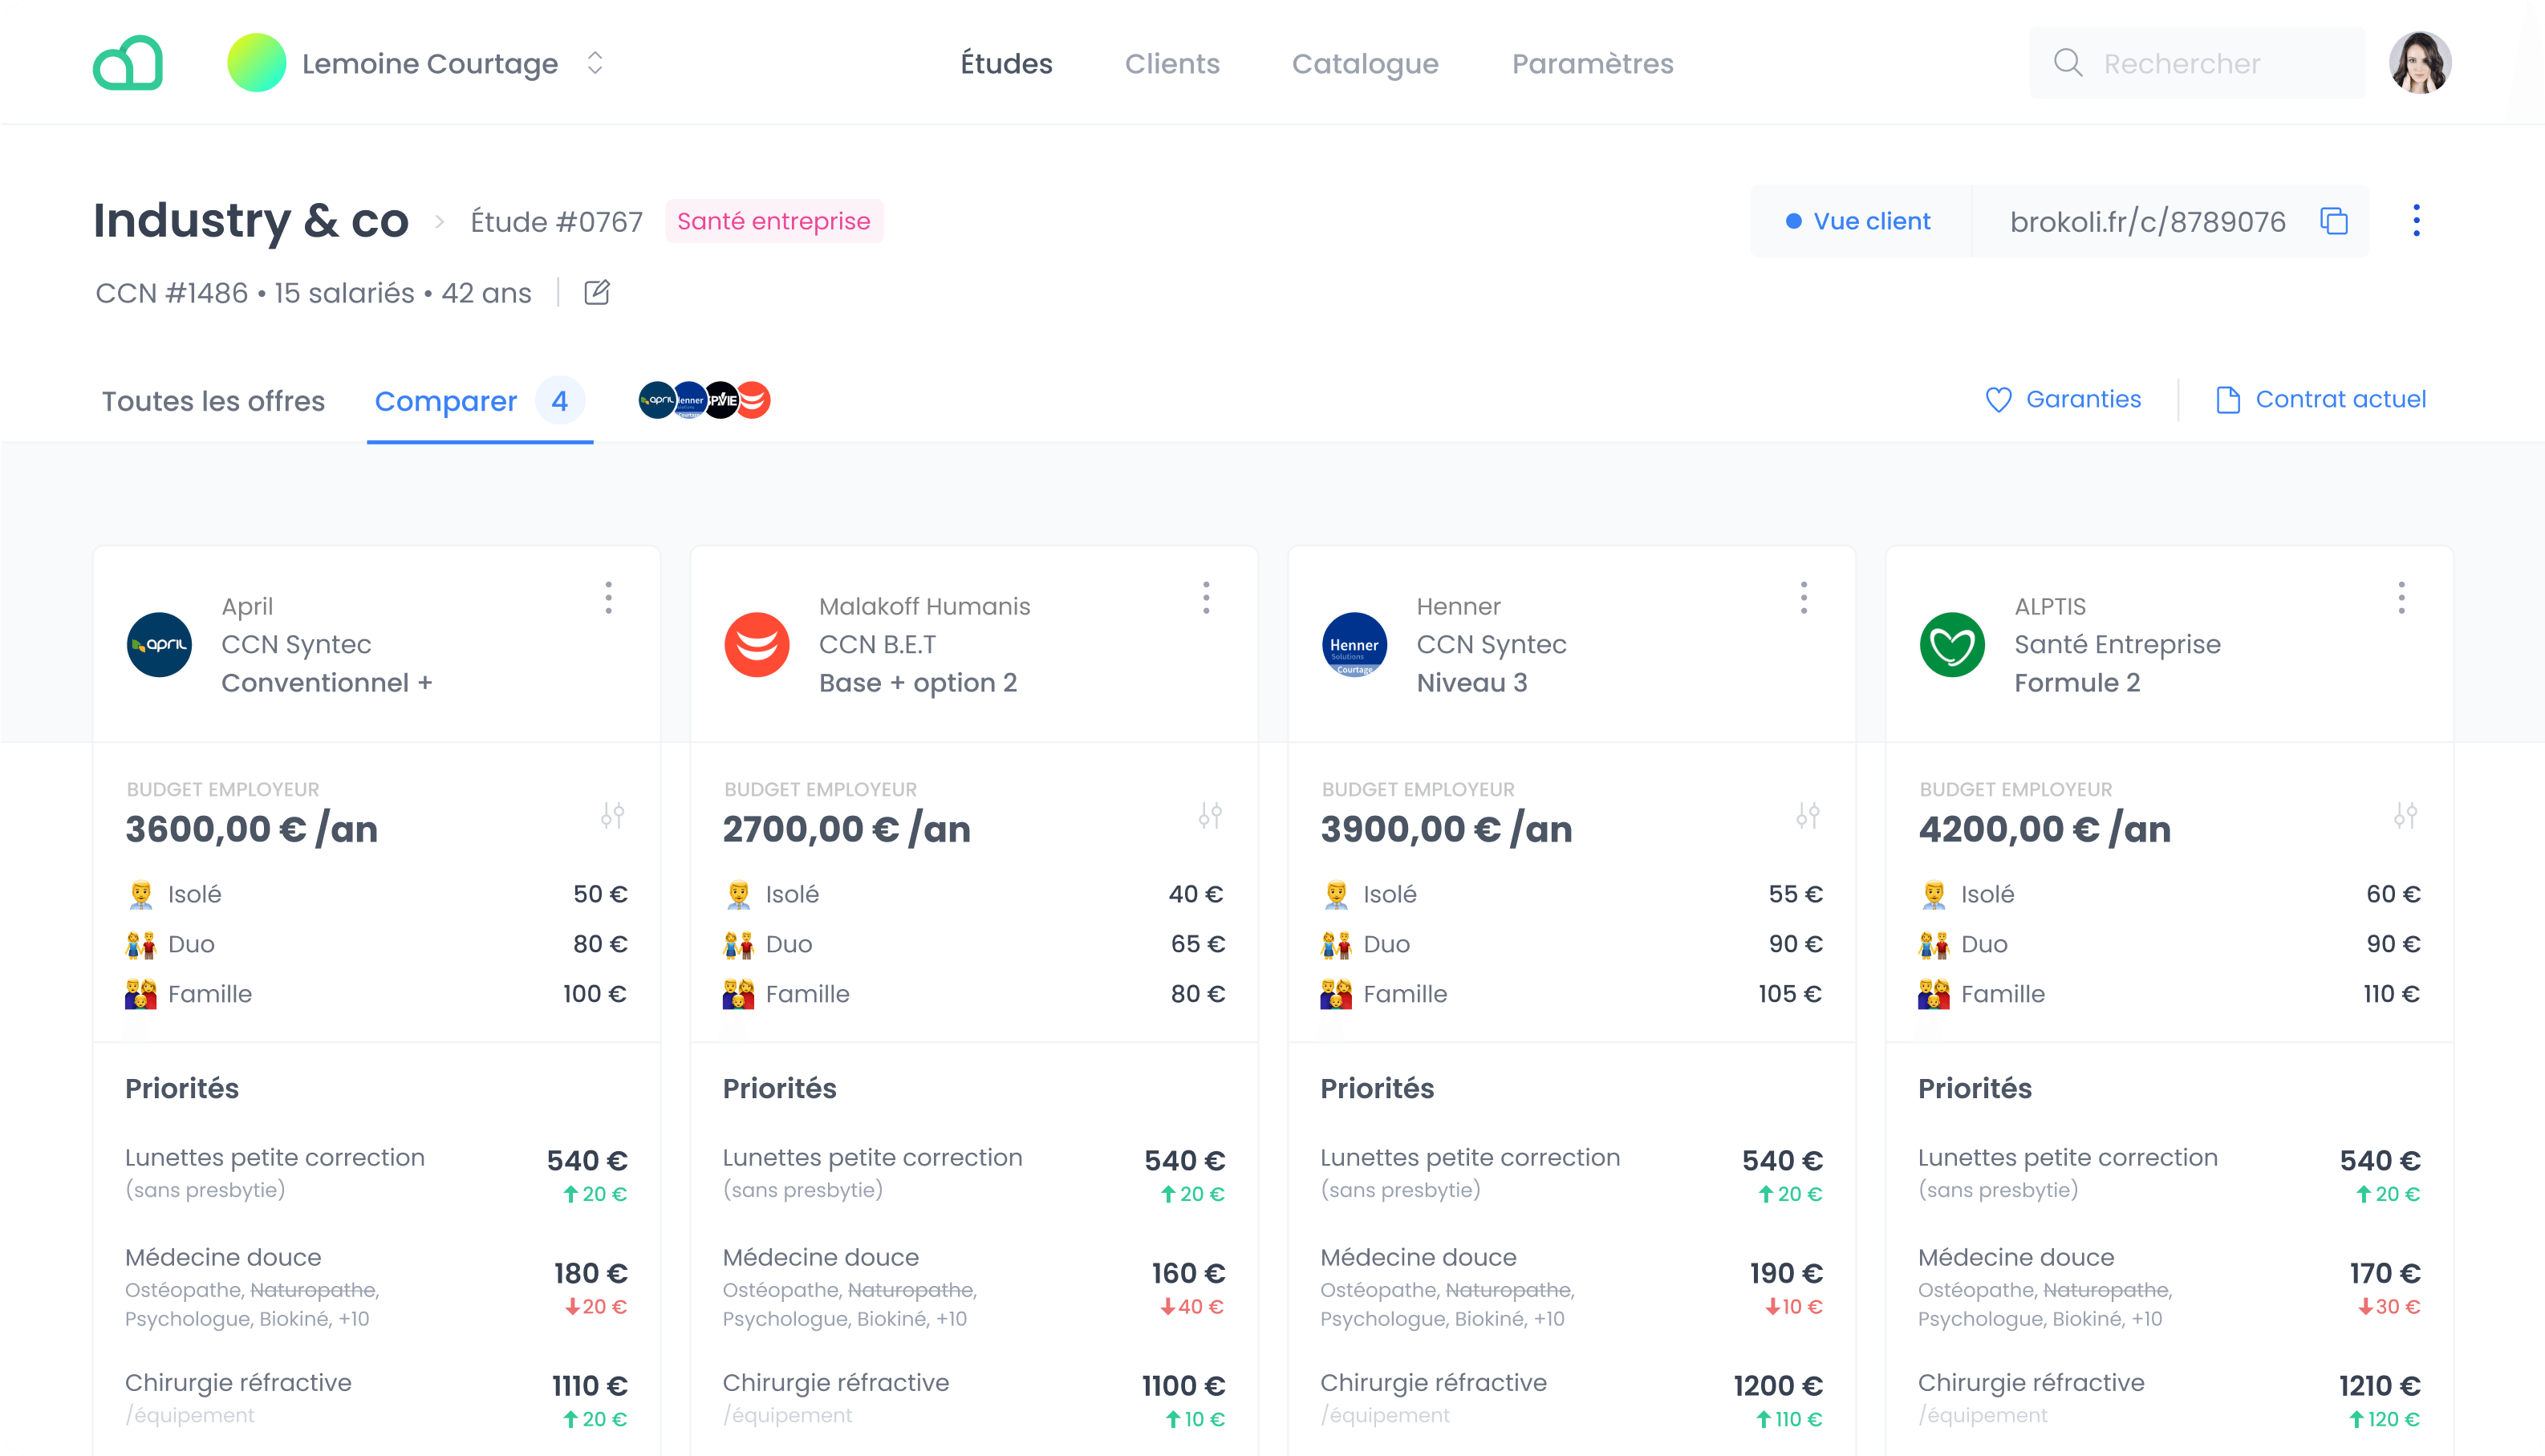
Task: Switch to Toutes les offres tab
Action: coord(213,401)
